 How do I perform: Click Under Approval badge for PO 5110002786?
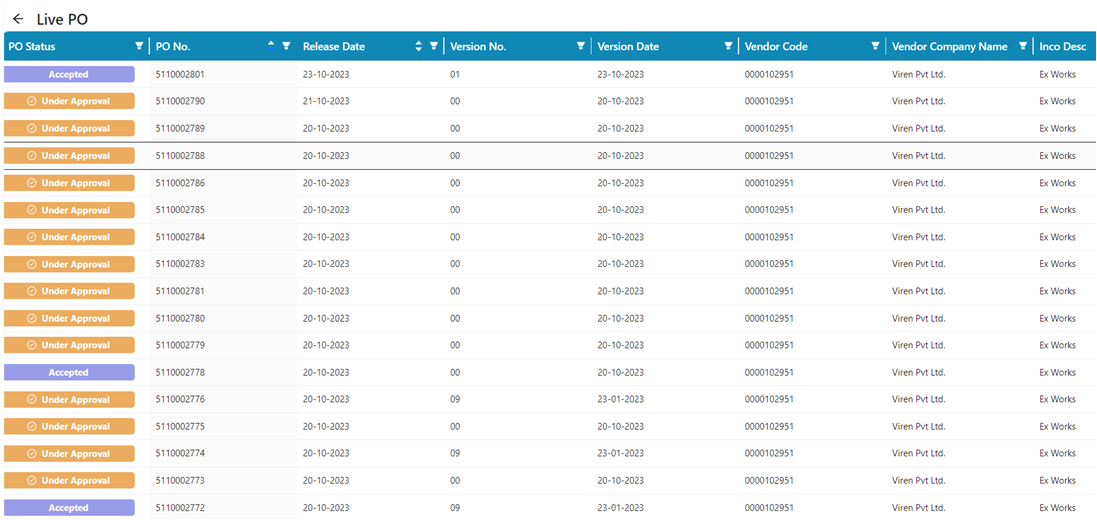69,183
